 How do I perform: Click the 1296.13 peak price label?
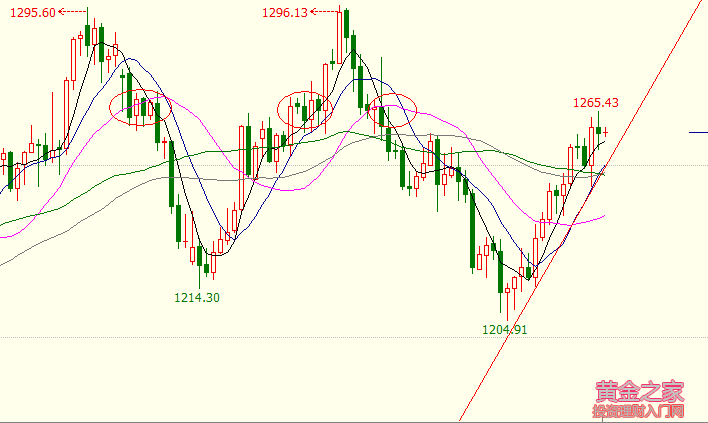click(284, 12)
